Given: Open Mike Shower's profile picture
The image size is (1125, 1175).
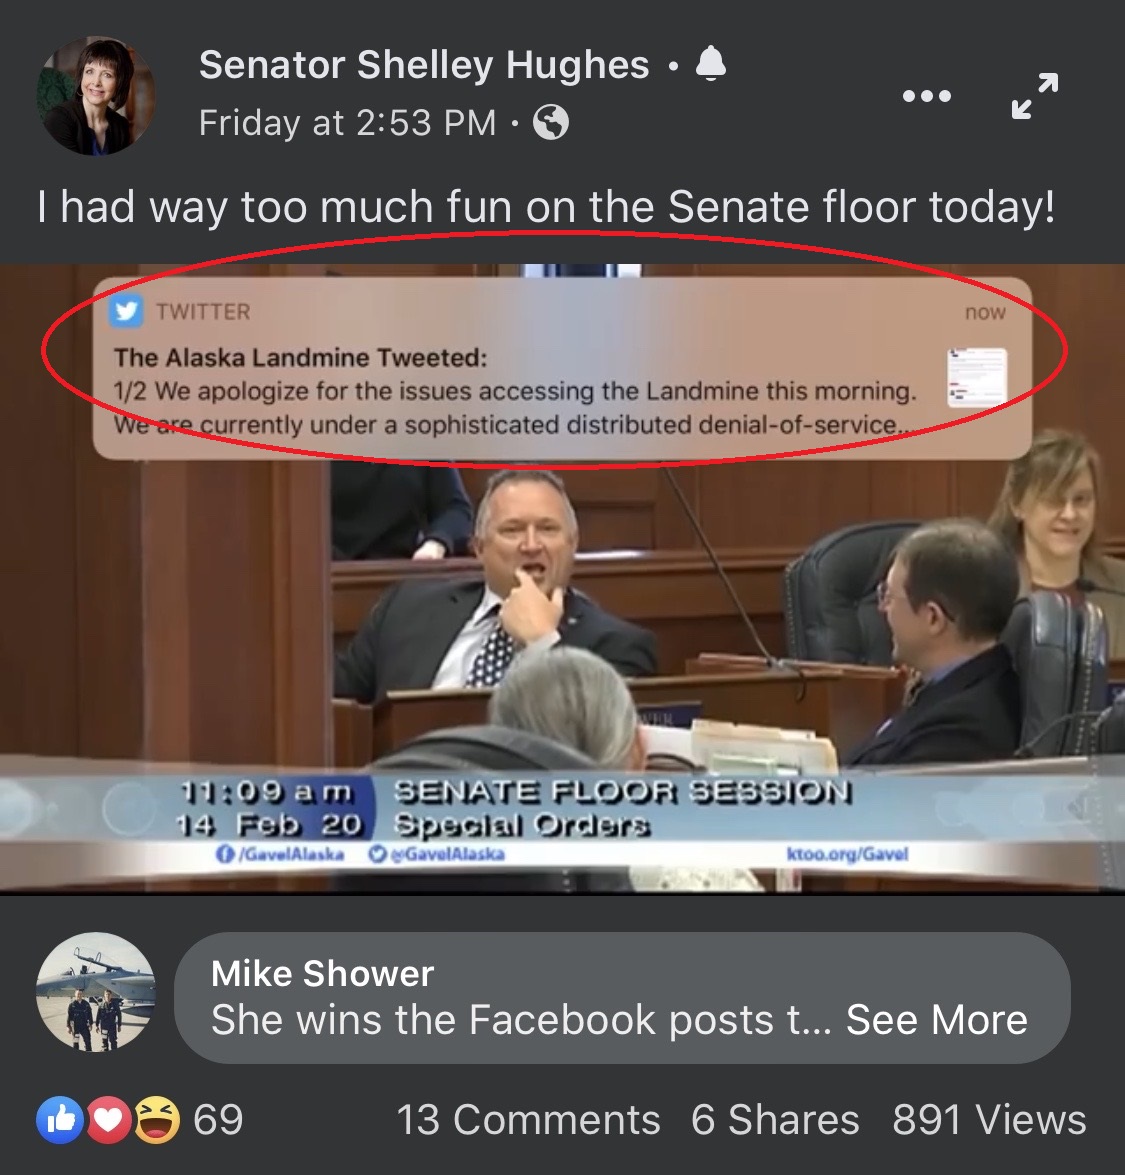Looking at the screenshot, I should pos(96,991).
